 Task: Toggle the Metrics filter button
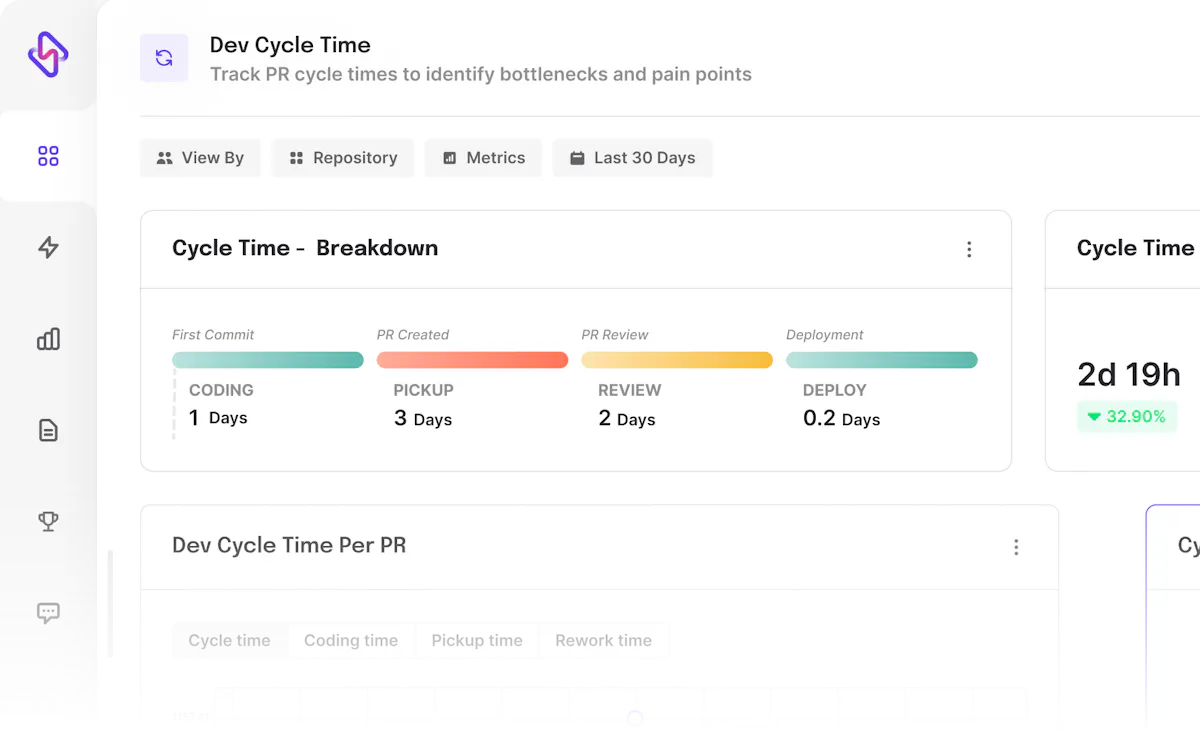coord(483,157)
